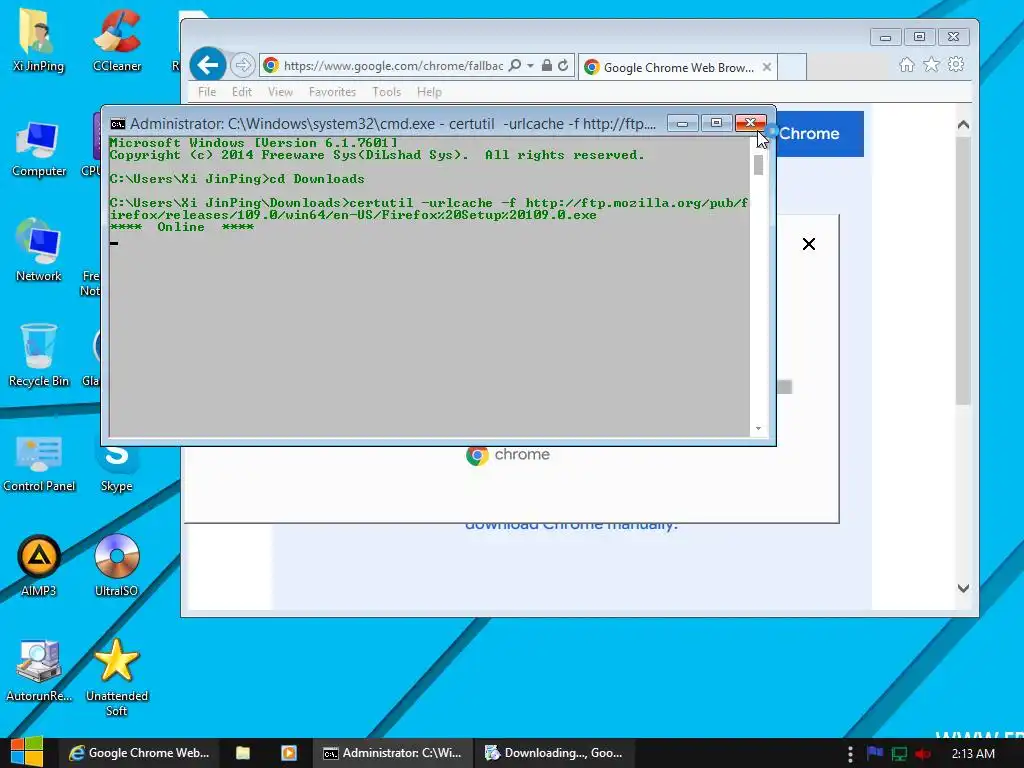Click the cmd window scrollbar thumb
This screenshot has height=768, width=1024.
758,165
